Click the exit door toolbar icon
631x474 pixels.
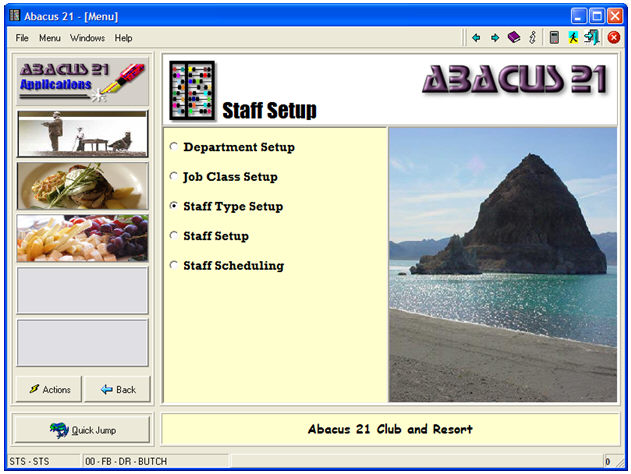(x=592, y=38)
